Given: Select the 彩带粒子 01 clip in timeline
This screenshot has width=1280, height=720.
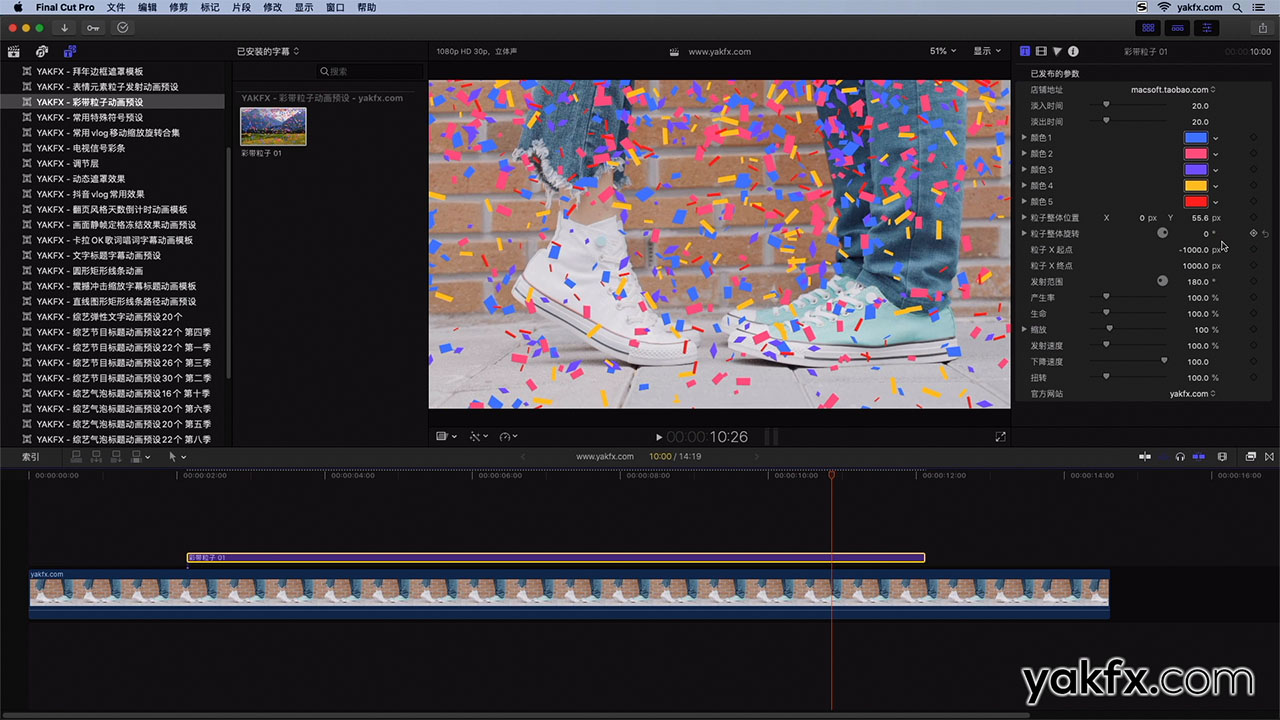Looking at the screenshot, I should coord(556,558).
